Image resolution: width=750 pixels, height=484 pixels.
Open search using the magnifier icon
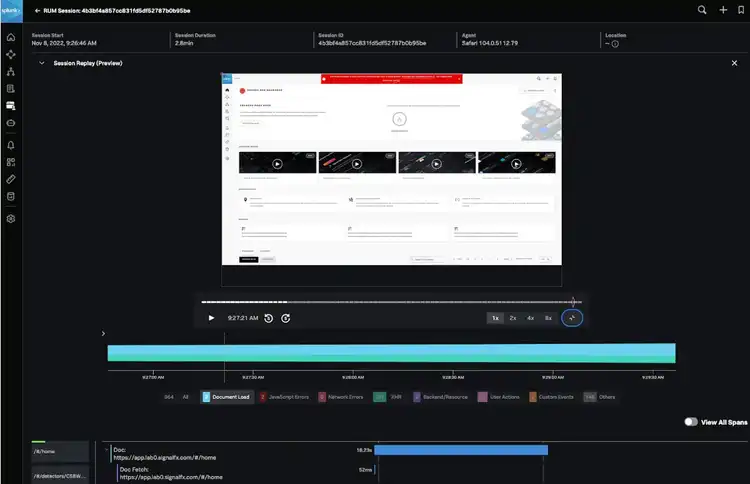coord(702,10)
